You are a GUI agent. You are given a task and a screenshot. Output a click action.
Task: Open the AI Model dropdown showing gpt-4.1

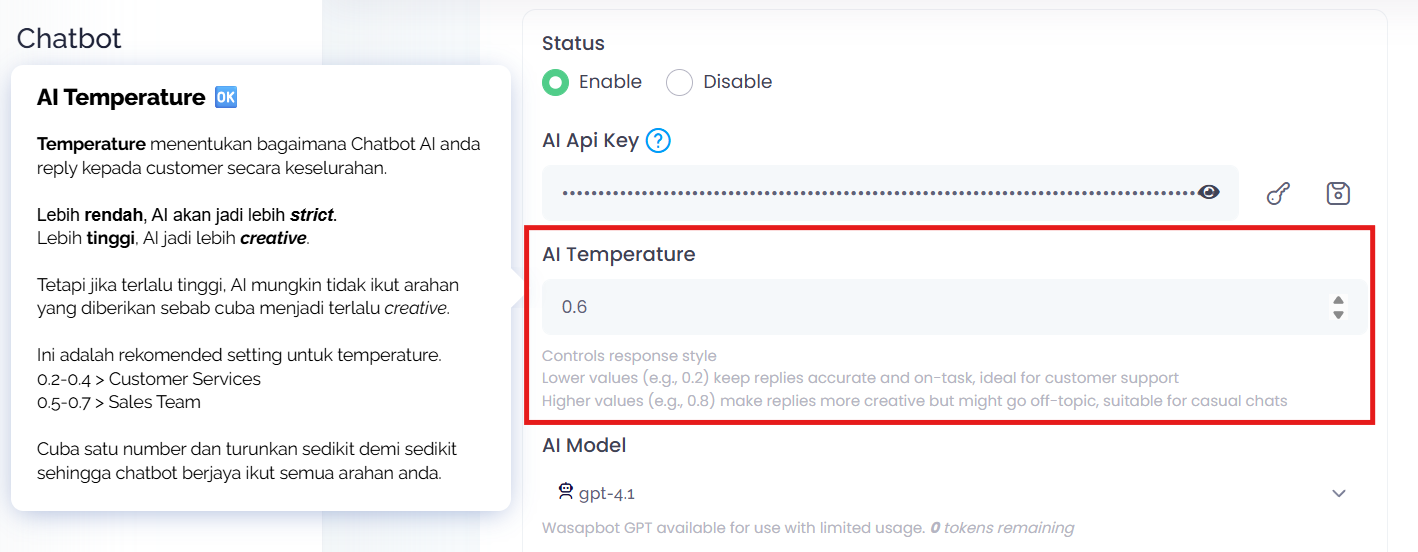pyautogui.click(x=954, y=493)
